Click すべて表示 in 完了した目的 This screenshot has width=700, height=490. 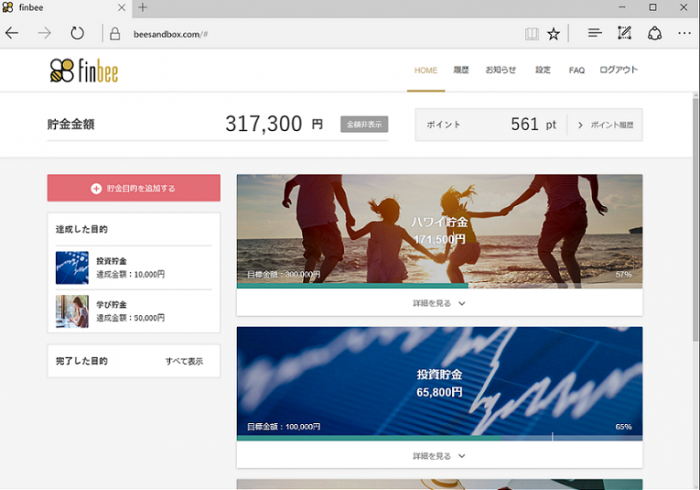pyautogui.click(x=184, y=361)
